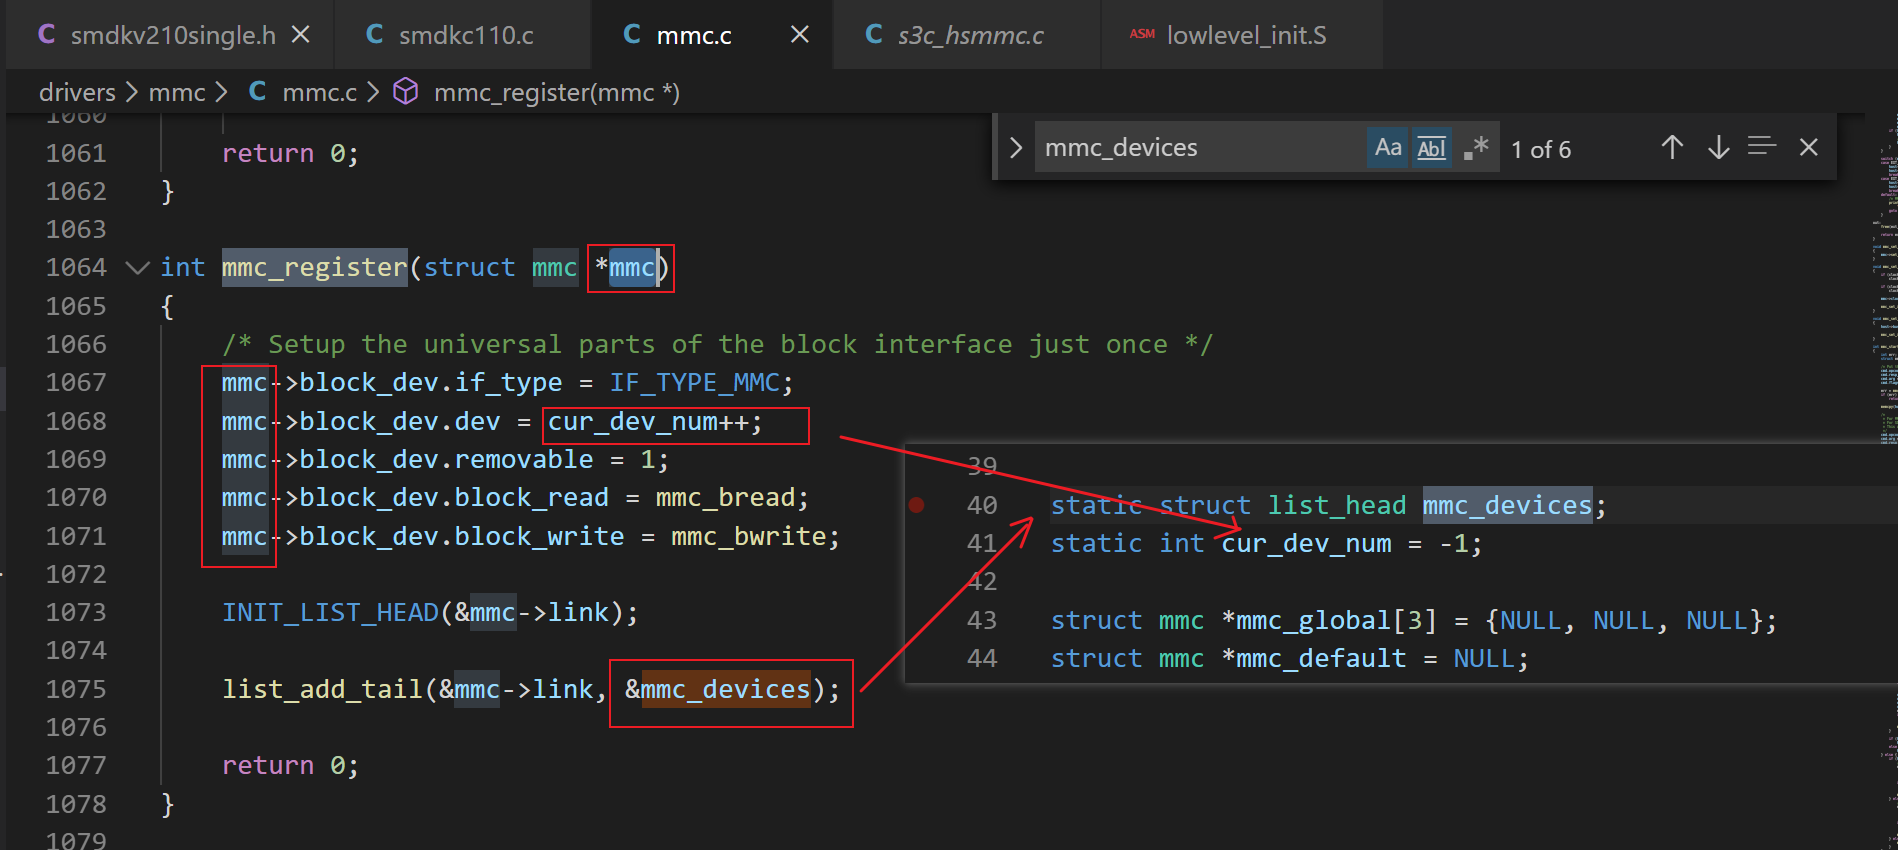The height and width of the screenshot is (850, 1898).
Task: Focus the find input containing mmc_devices
Action: coord(1200,148)
